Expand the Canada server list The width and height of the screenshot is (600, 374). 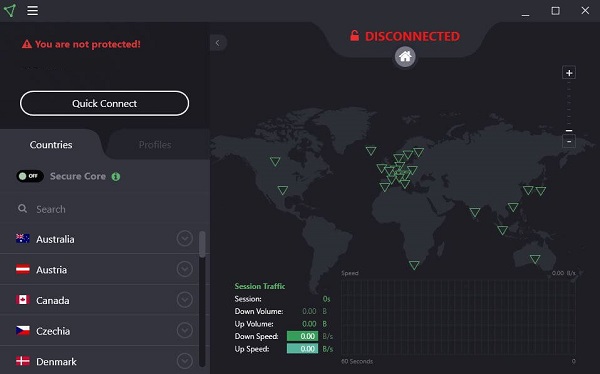pyautogui.click(x=184, y=300)
